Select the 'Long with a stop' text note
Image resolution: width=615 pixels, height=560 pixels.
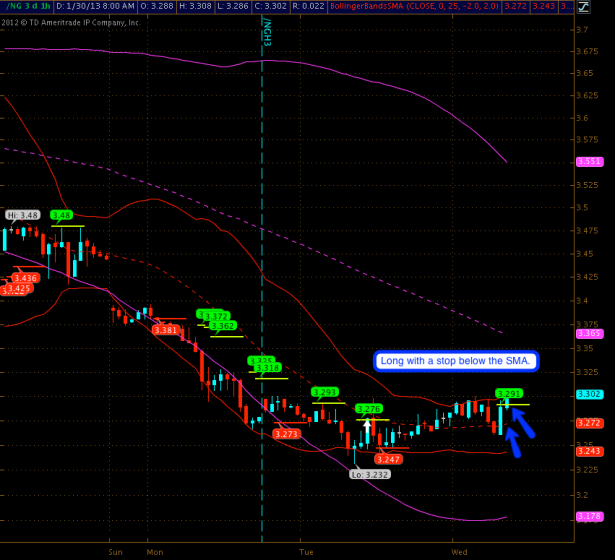click(x=457, y=361)
